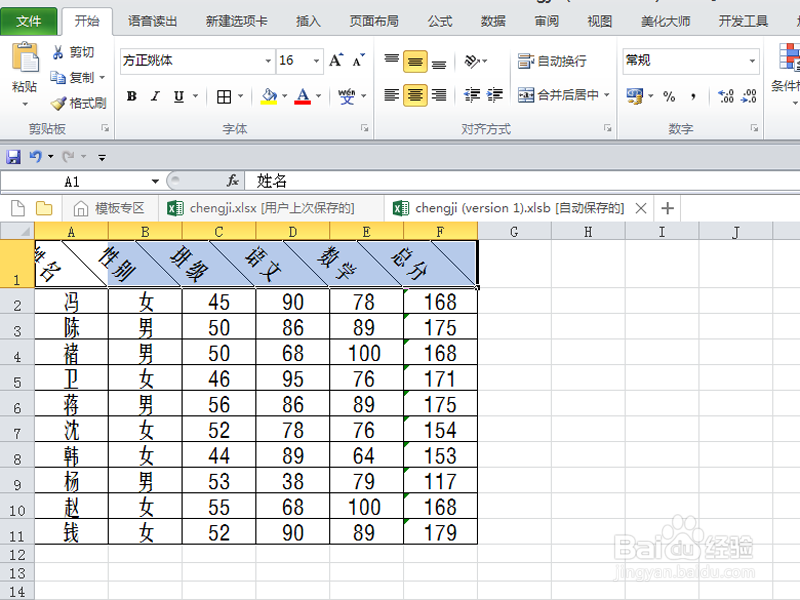Toggle middle vertical alignment

click(x=415, y=61)
